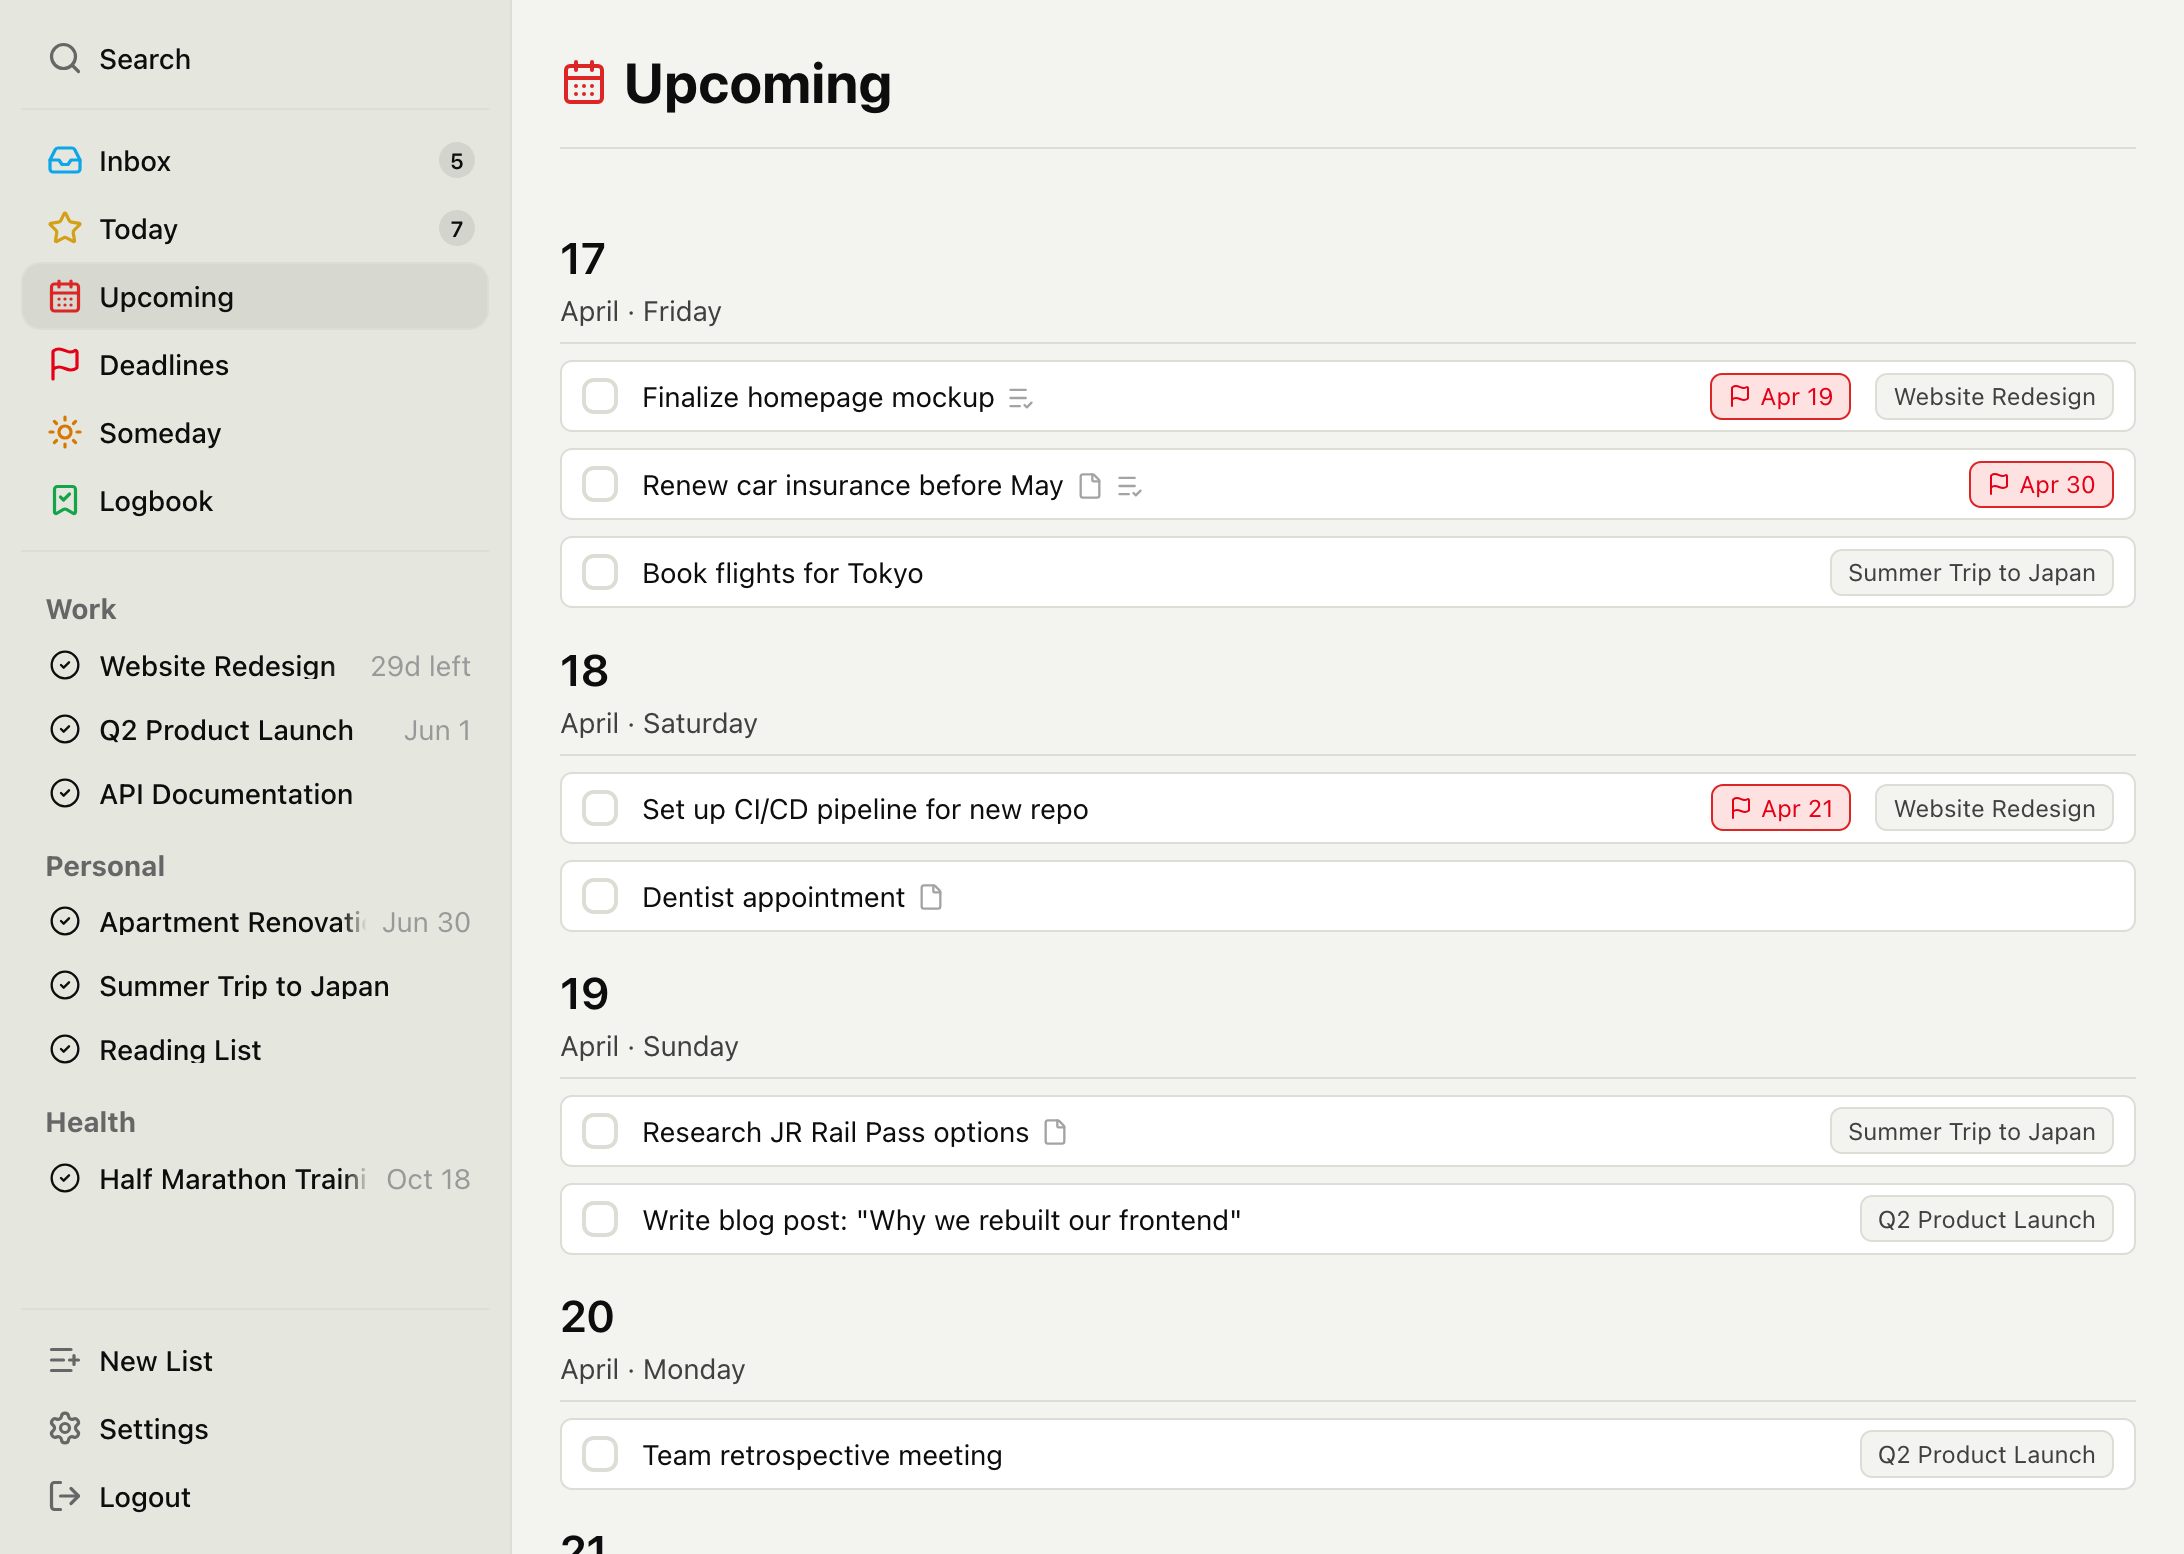Check the Dentist appointment checkbox
Image resolution: width=2184 pixels, height=1554 pixels.
point(600,897)
